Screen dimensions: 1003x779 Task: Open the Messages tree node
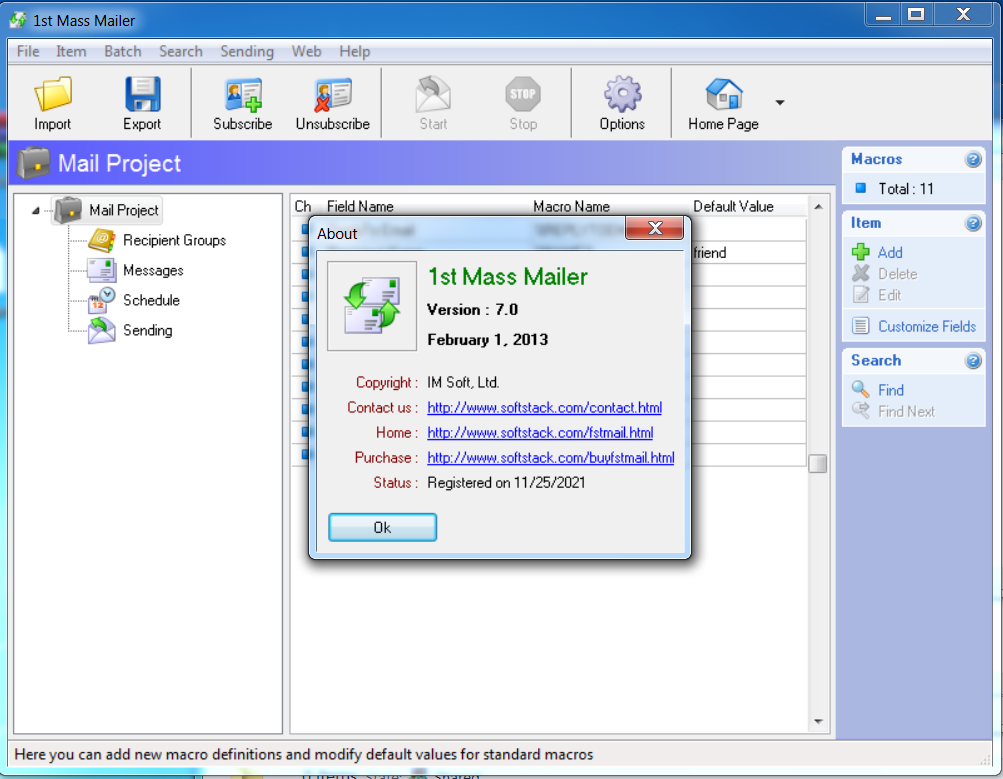pyautogui.click(x=153, y=270)
